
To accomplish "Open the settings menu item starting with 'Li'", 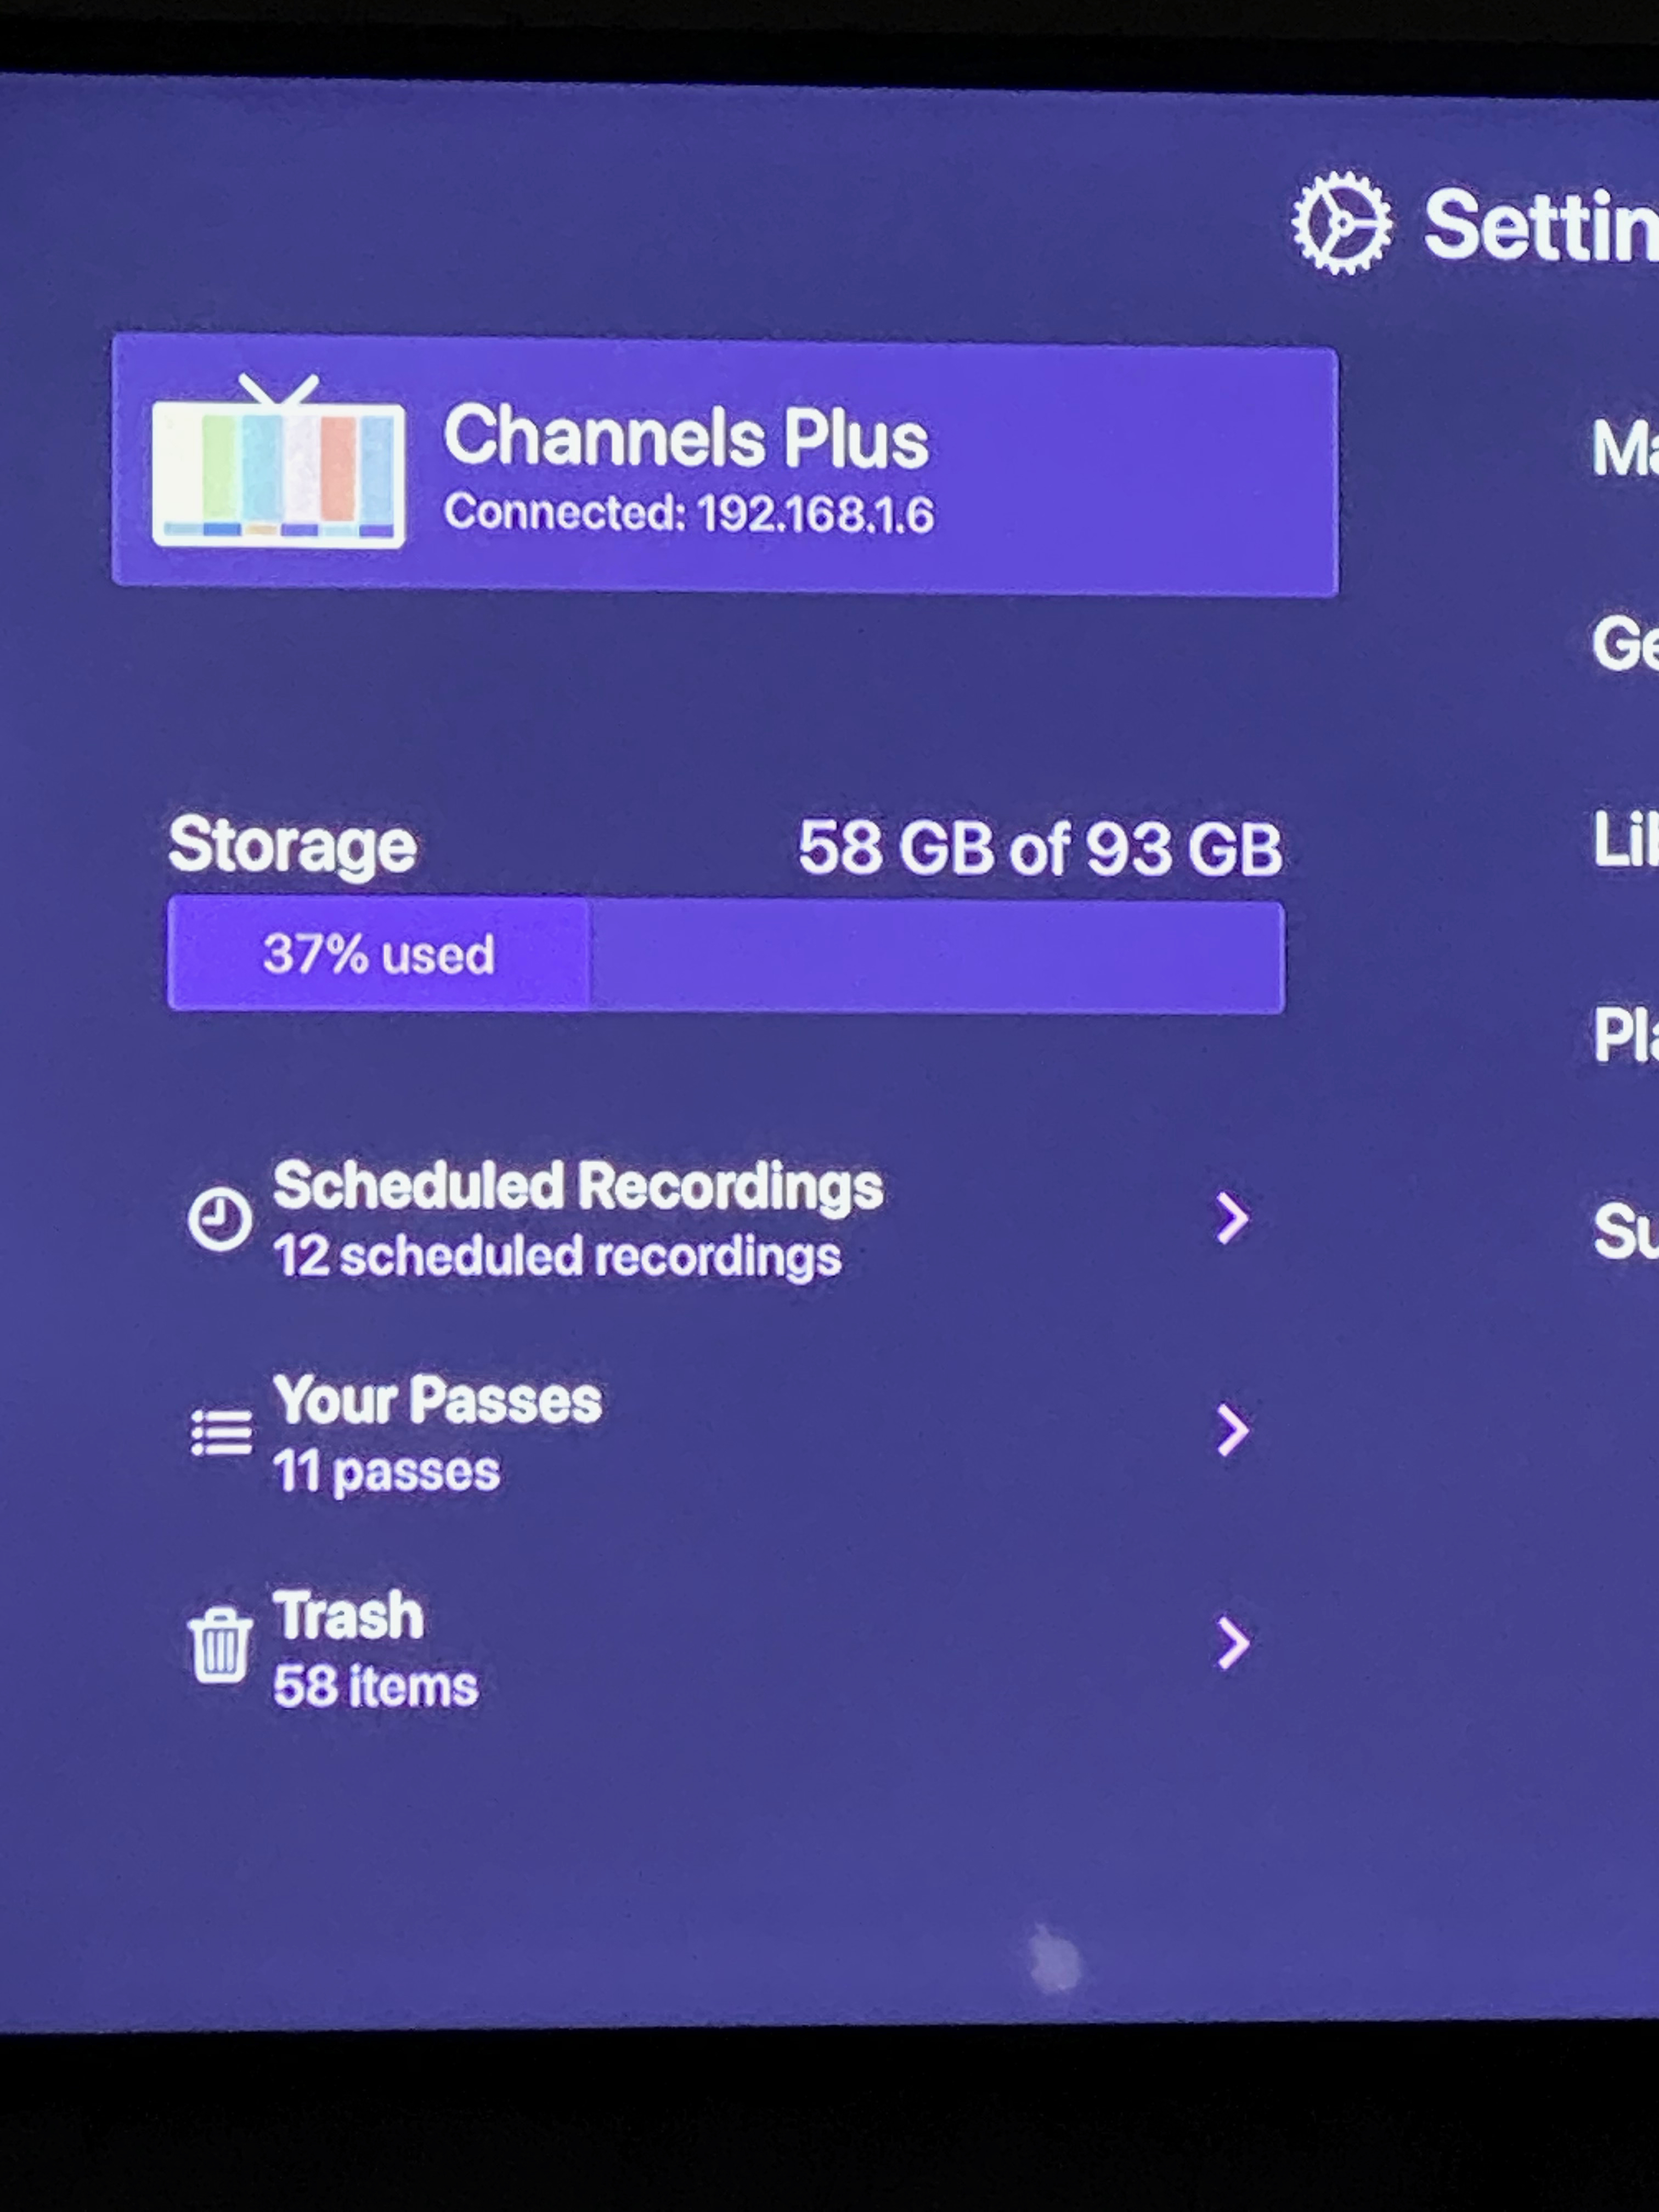I will point(1625,839).
